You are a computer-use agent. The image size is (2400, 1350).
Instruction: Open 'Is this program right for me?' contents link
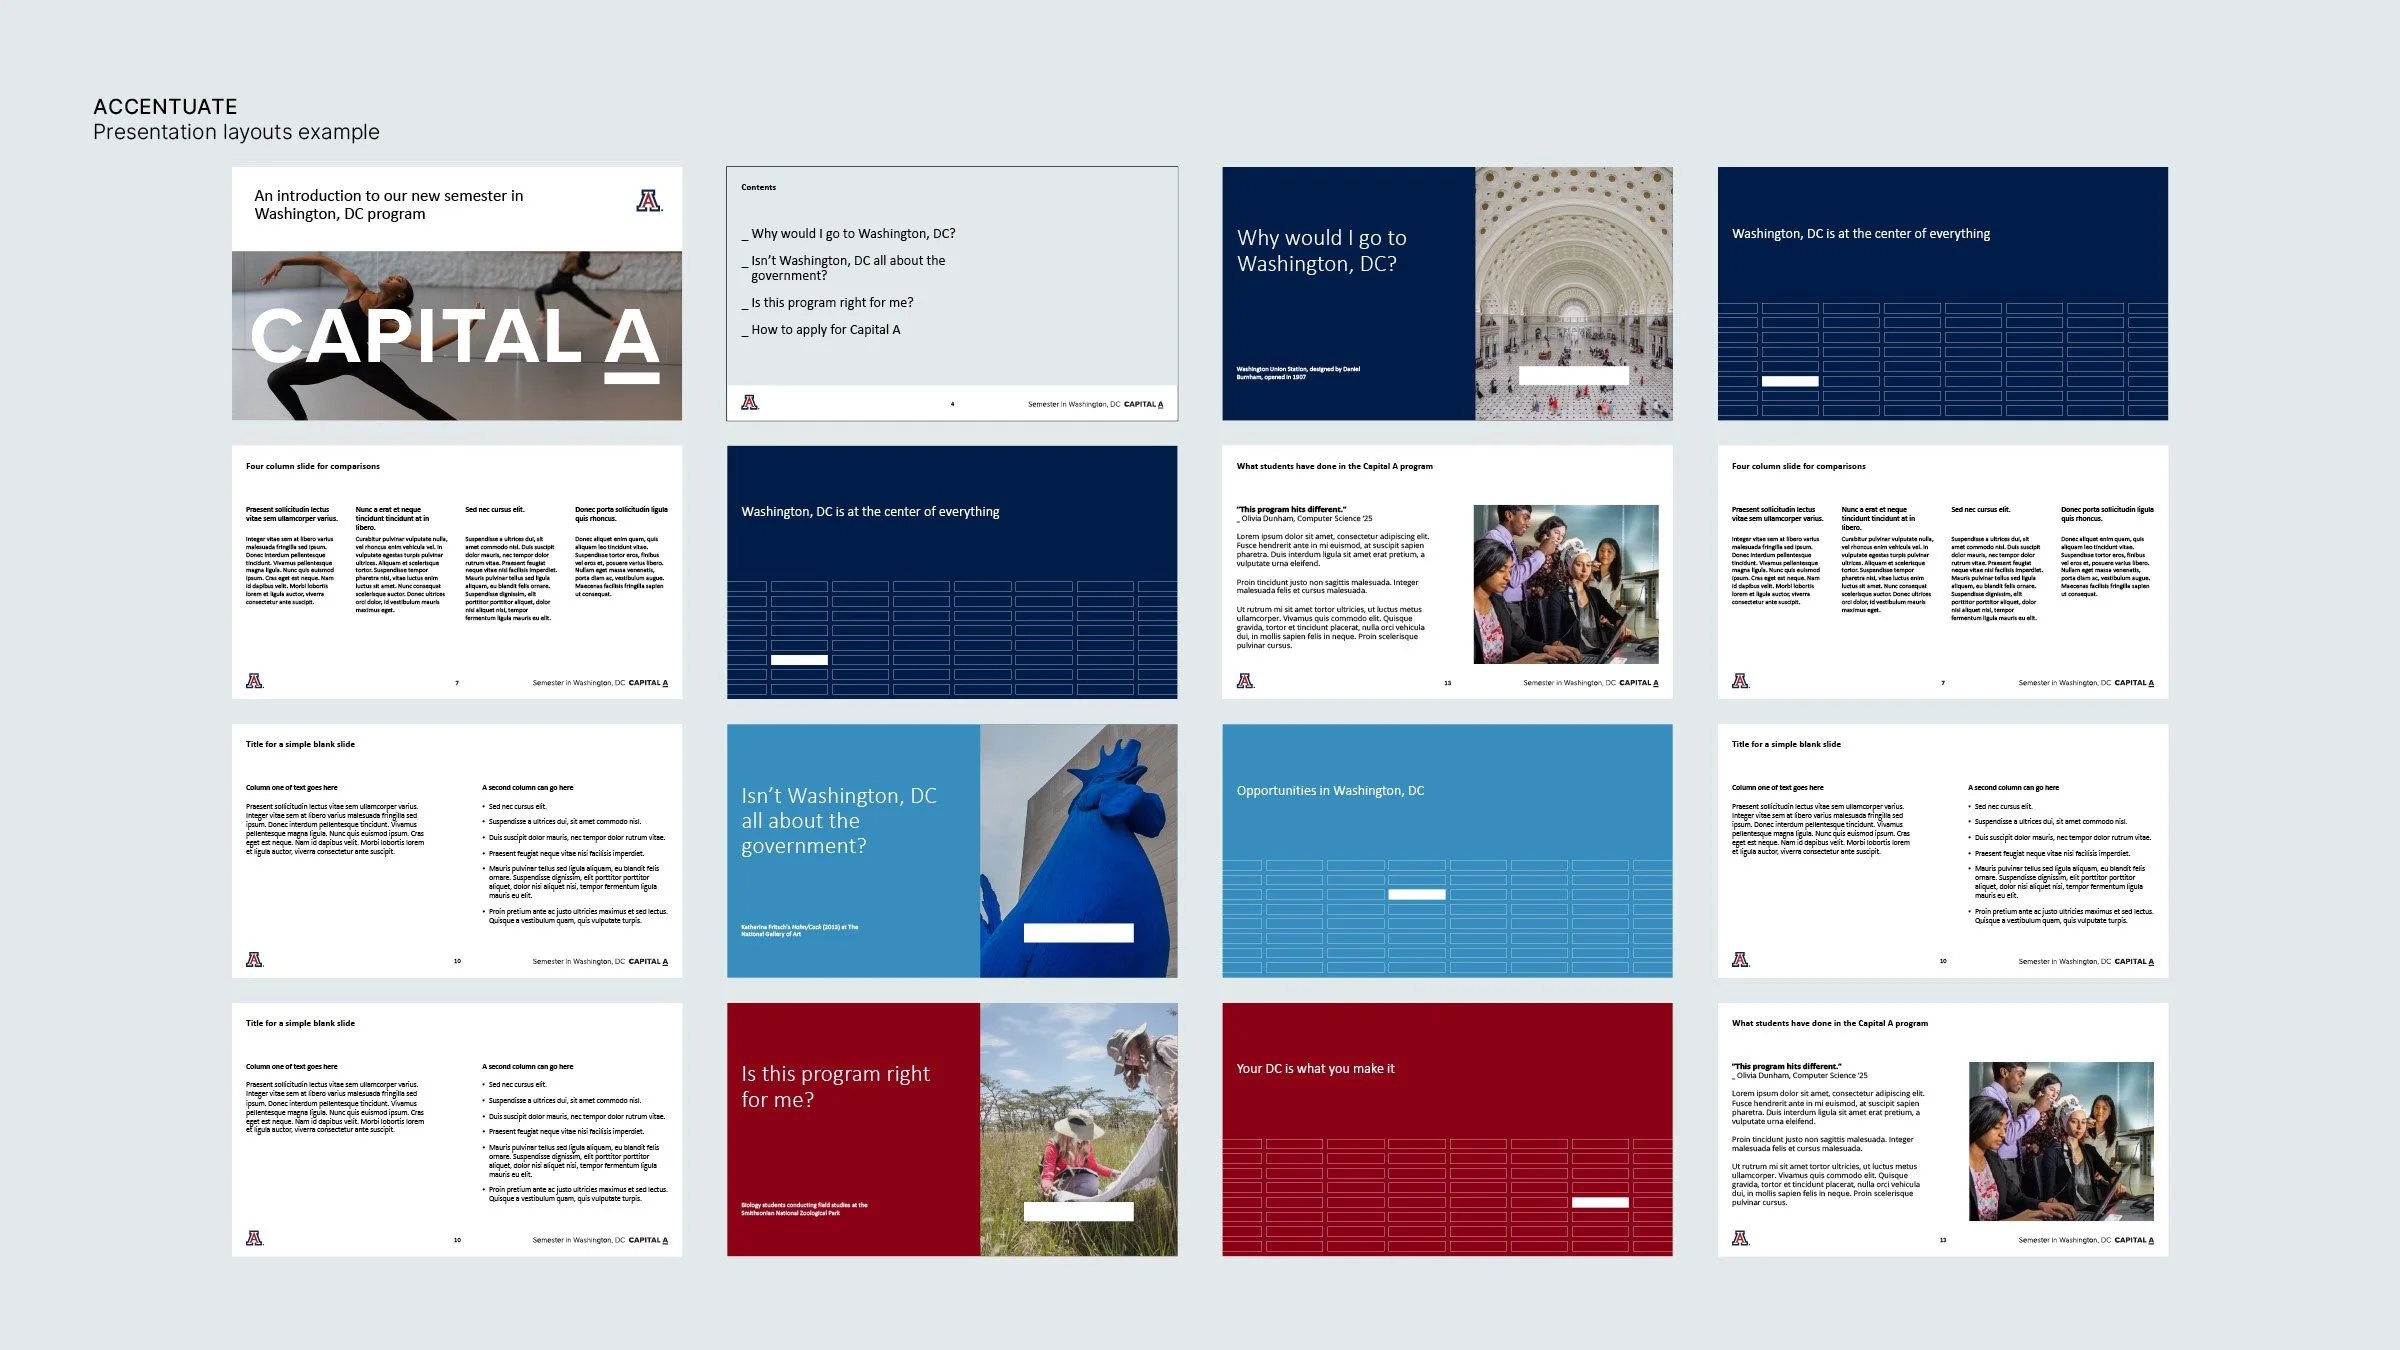831,303
